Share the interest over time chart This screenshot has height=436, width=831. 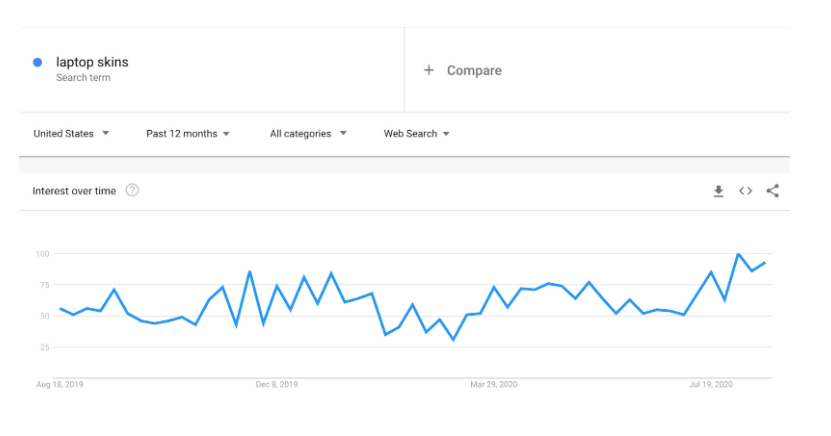(x=772, y=191)
